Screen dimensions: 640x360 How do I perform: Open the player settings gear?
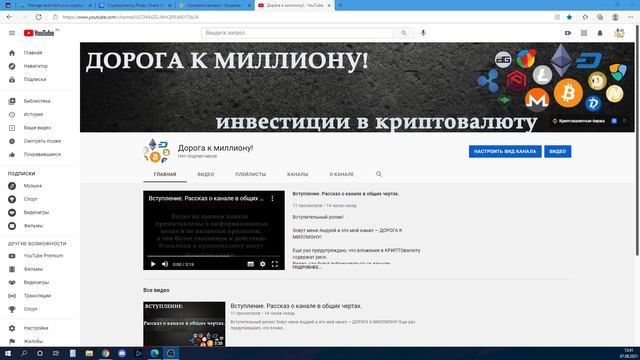coord(262,264)
